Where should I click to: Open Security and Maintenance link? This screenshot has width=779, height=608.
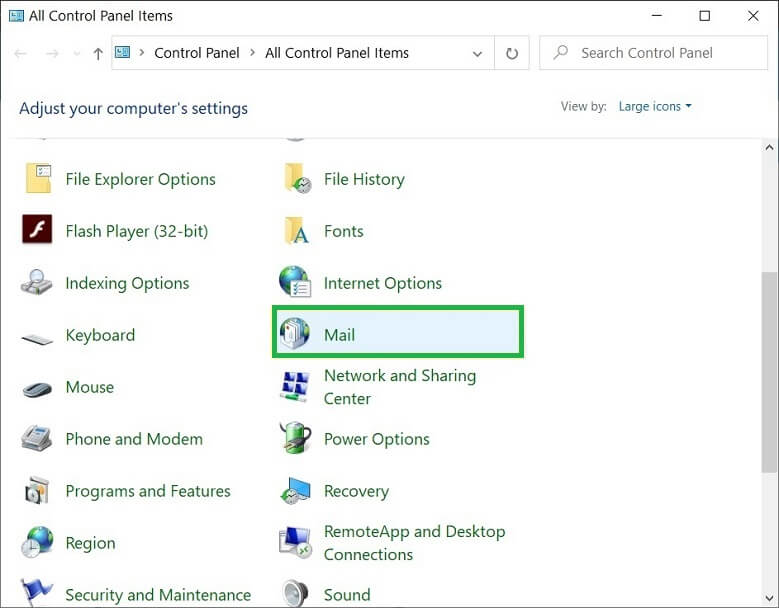coord(158,595)
